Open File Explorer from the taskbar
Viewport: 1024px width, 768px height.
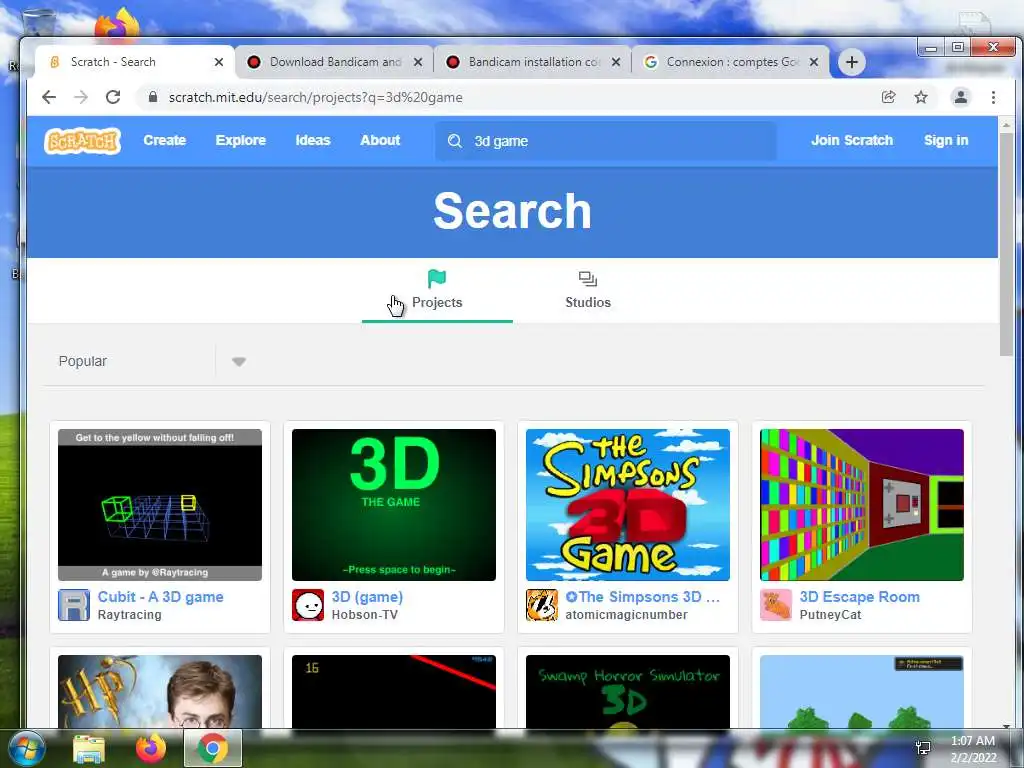[x=89, y=748]
